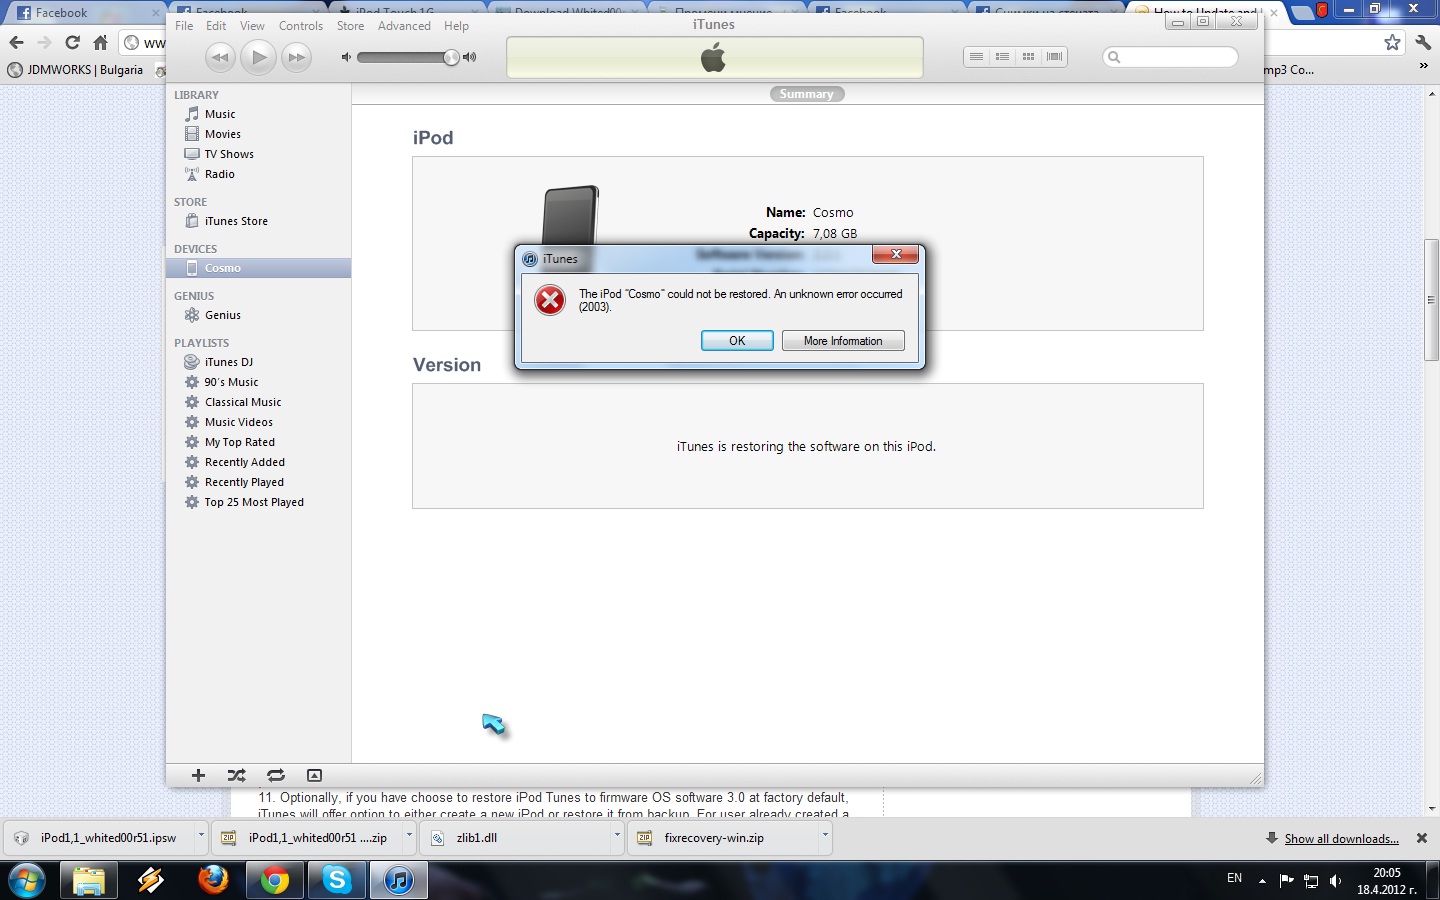Click More Information in the error dialog
This screenshot has height=900, width=1440.
click(x=843, y=341)
